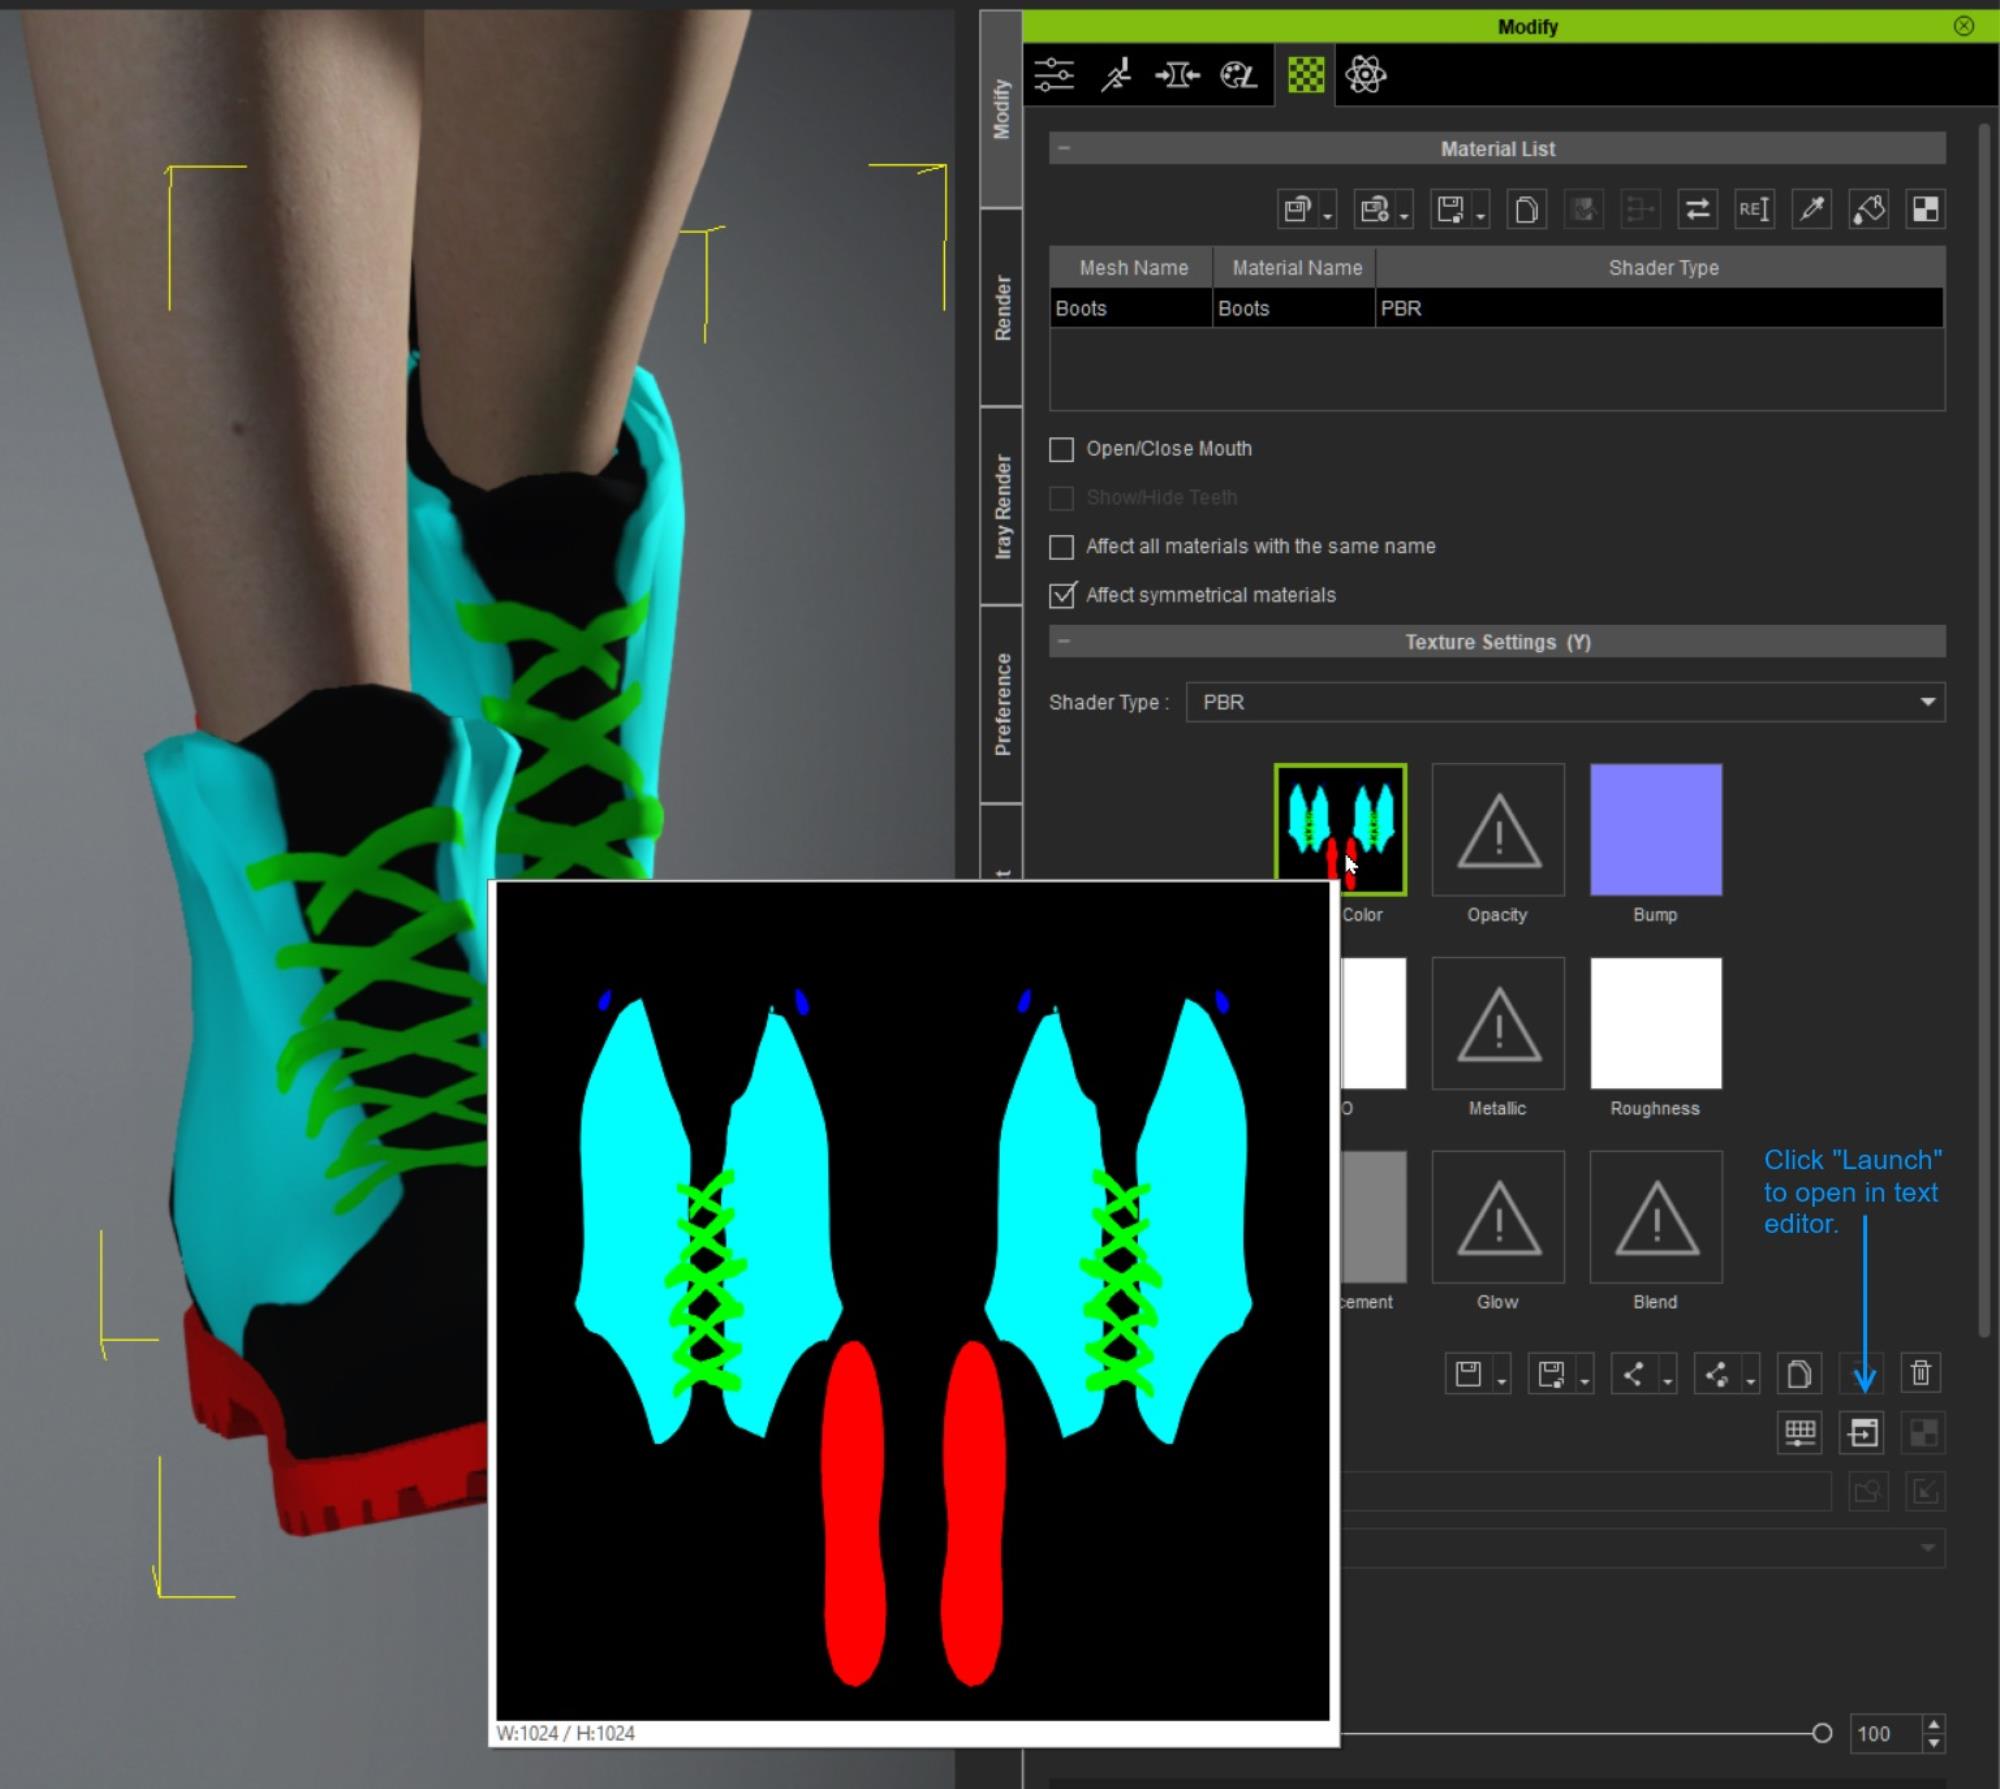The height and width of the screenshot is (1789, 2000).
Task: Open the second share-nodes dropdown arrow
Action: click(x=1750, y=1381)
